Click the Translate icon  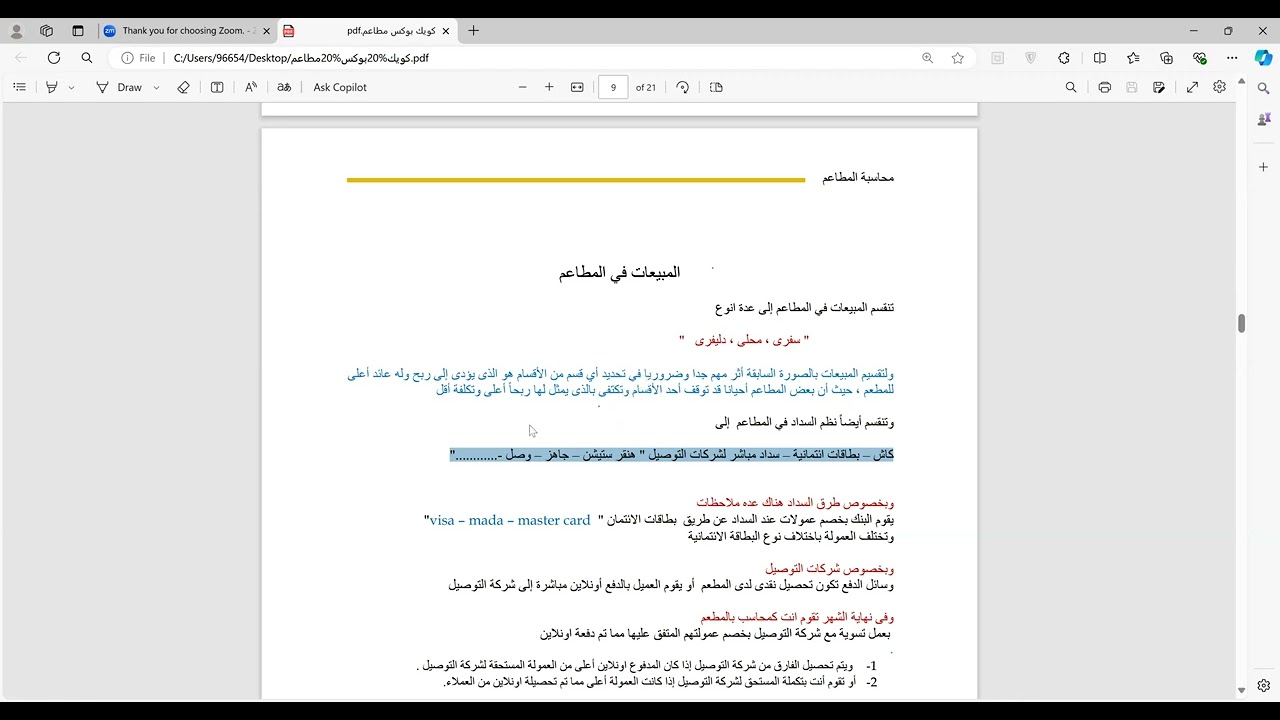[284, 87]
